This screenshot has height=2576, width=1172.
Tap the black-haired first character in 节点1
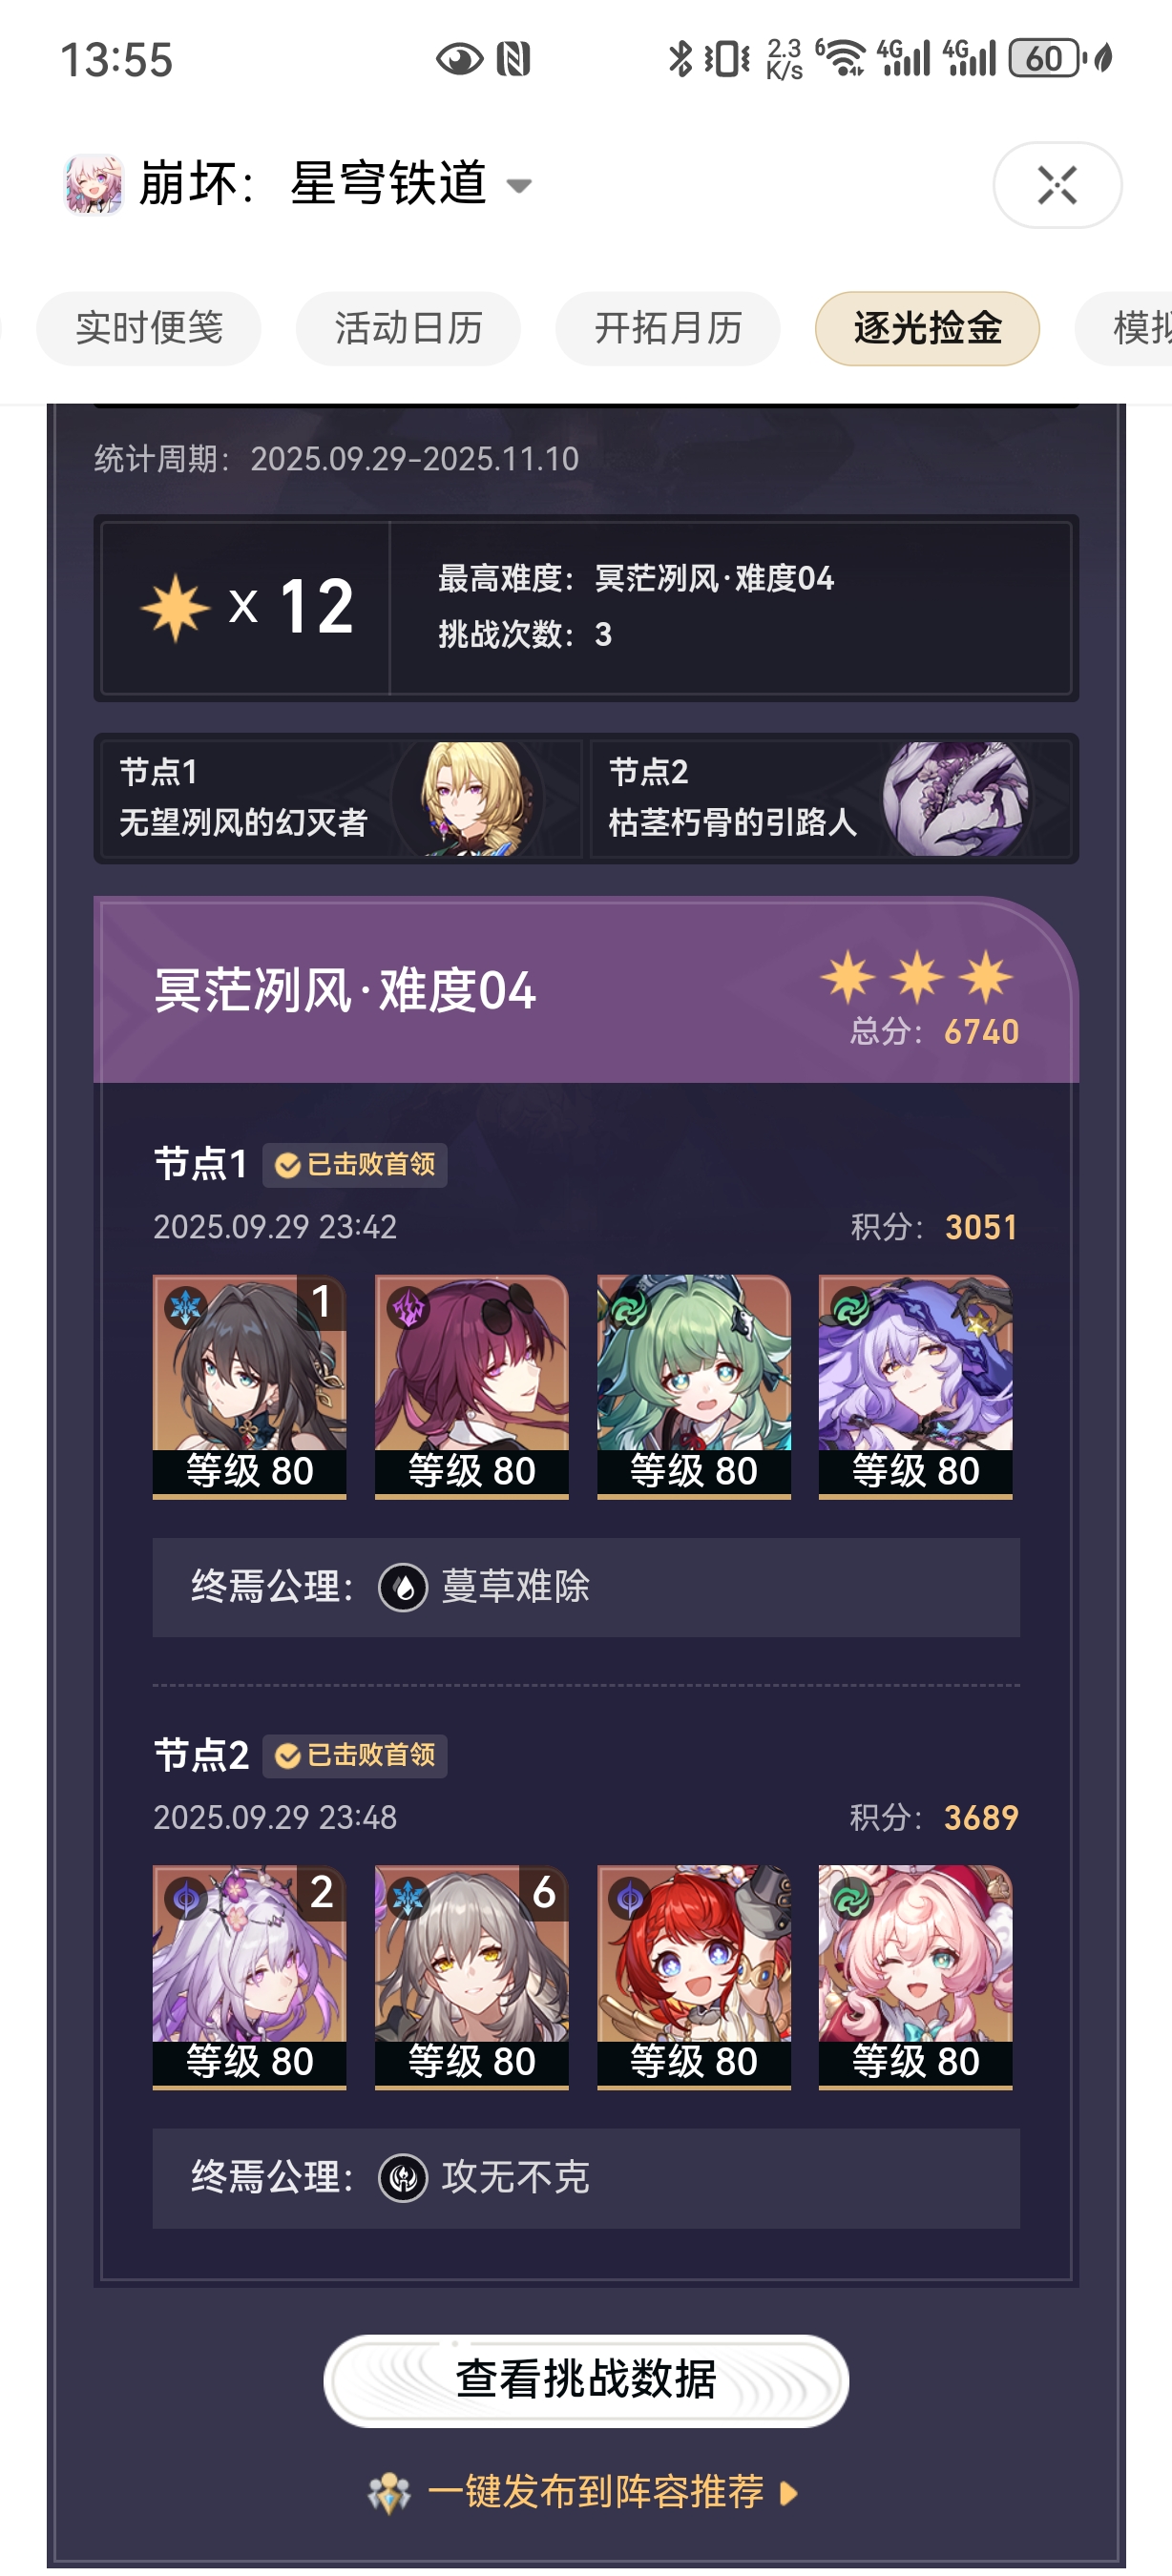[249, 1386]
